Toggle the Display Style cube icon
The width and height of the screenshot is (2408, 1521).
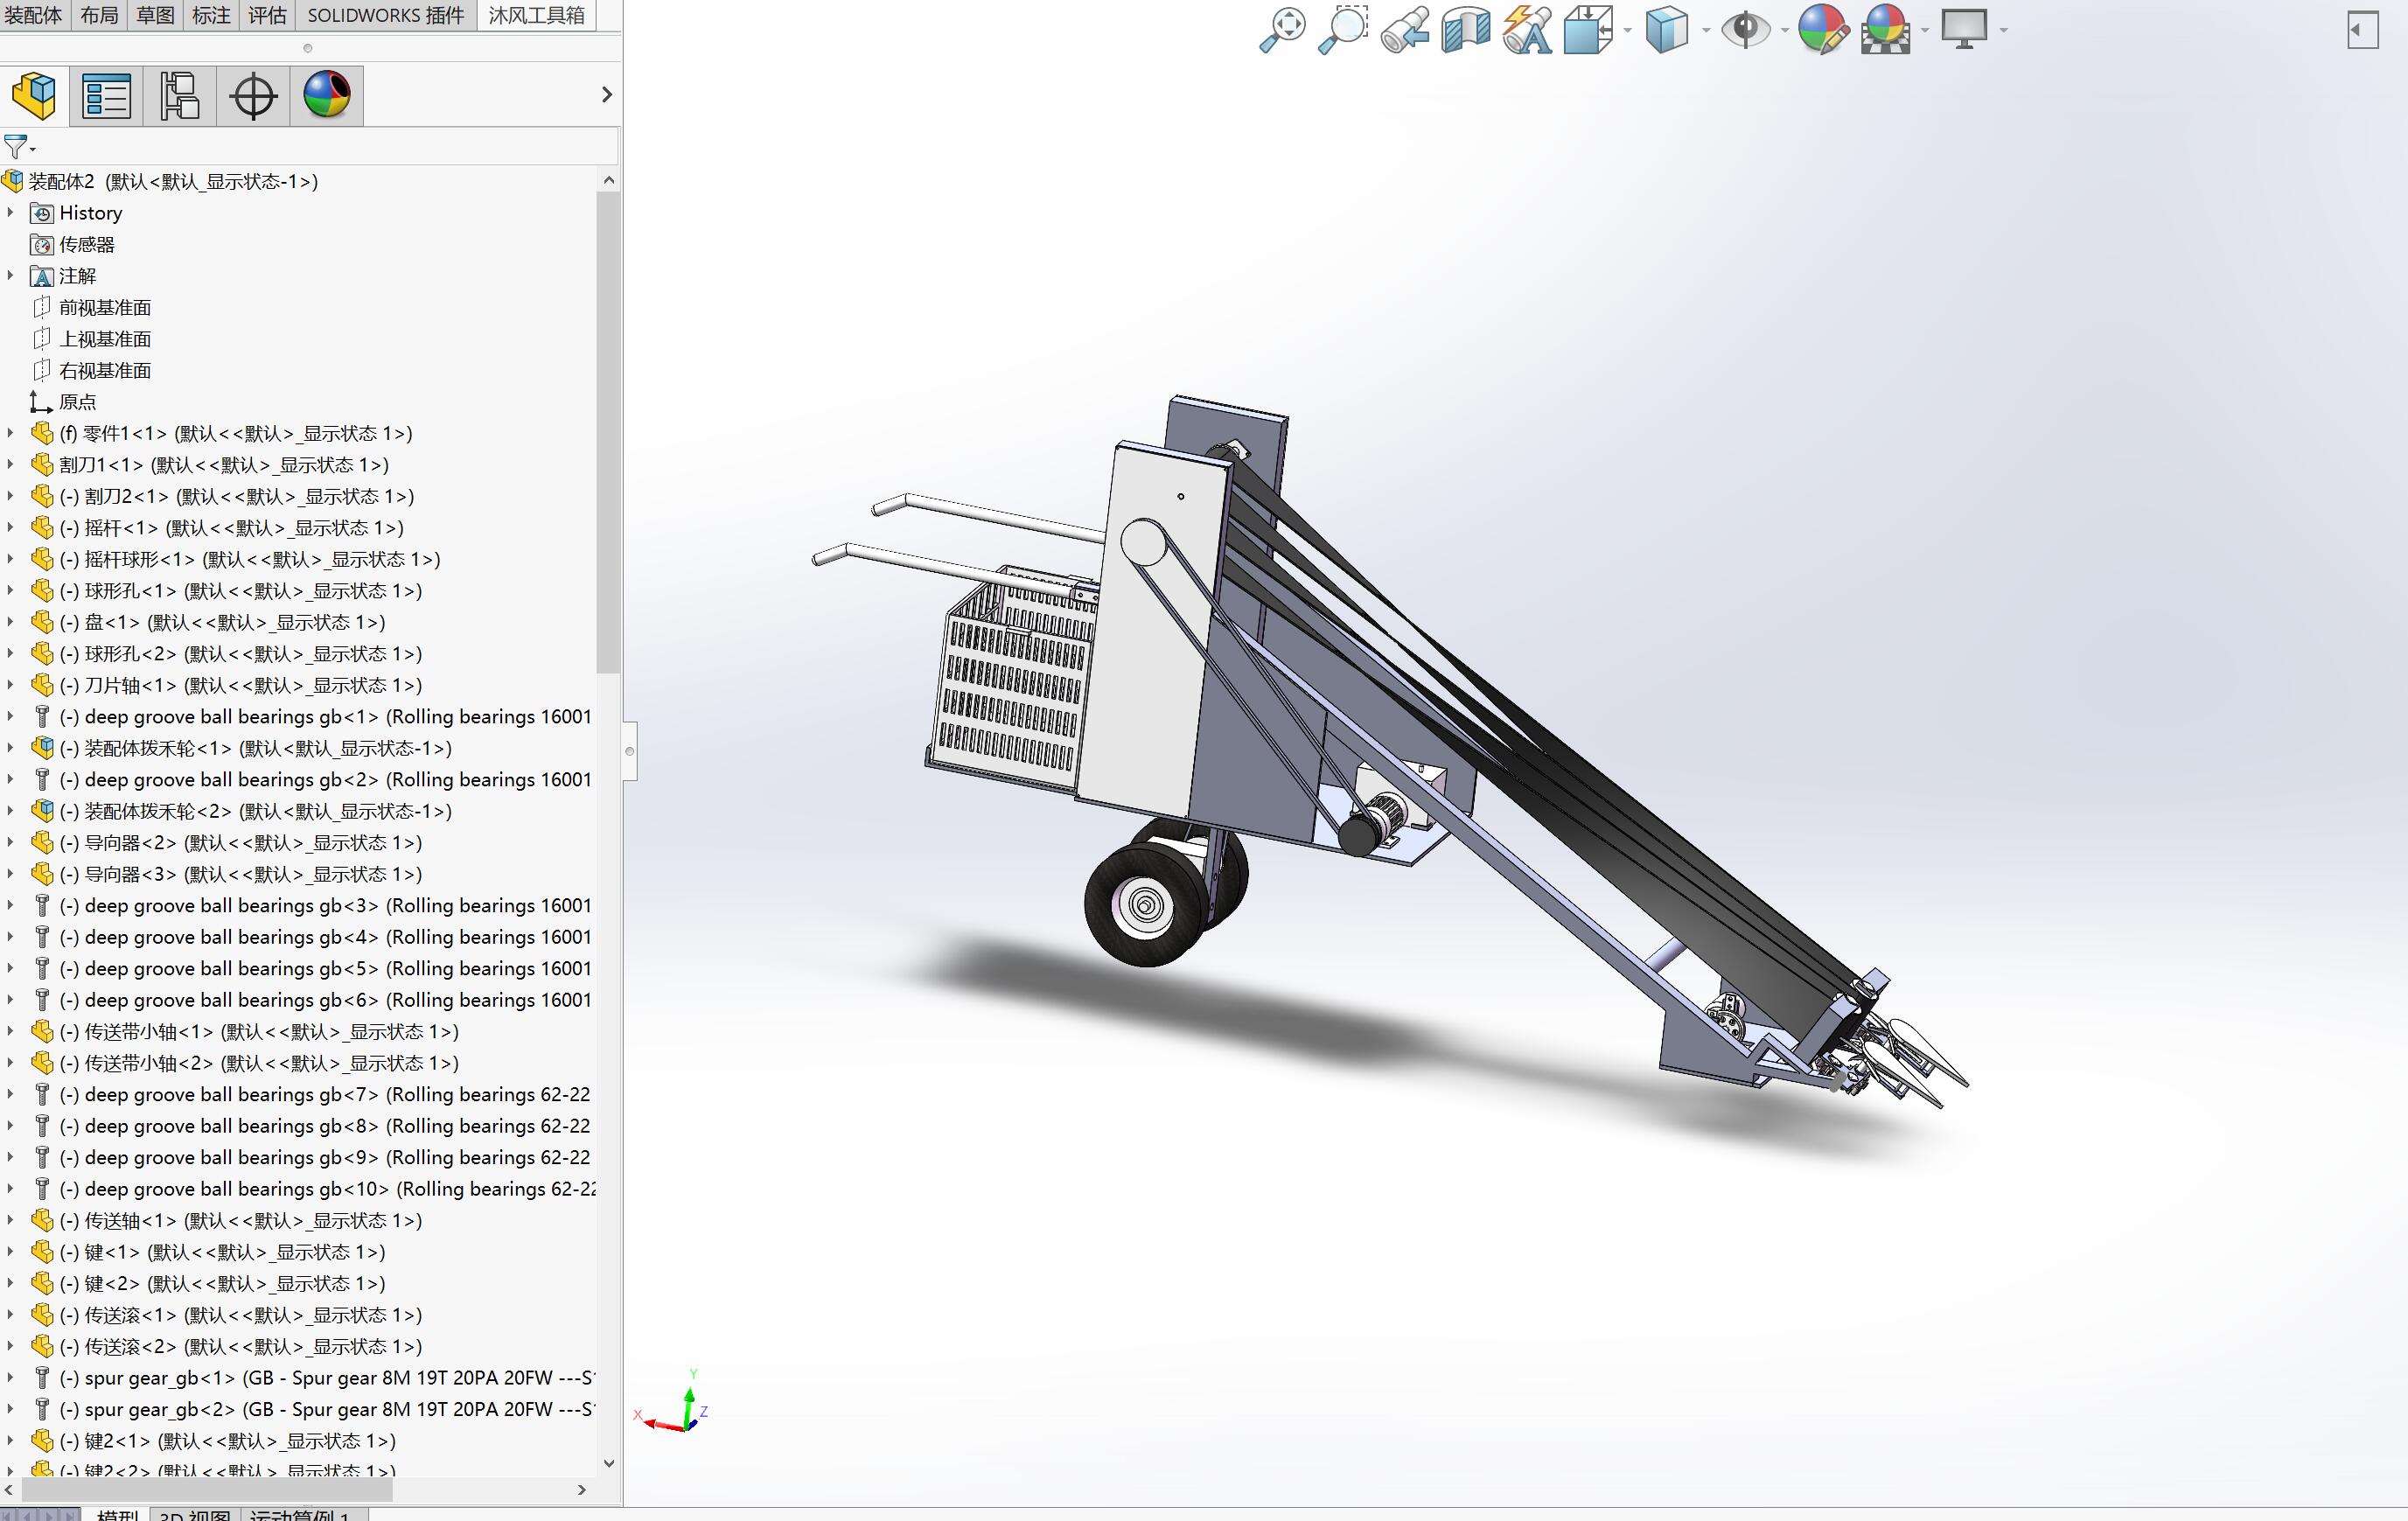point(1669,30)
